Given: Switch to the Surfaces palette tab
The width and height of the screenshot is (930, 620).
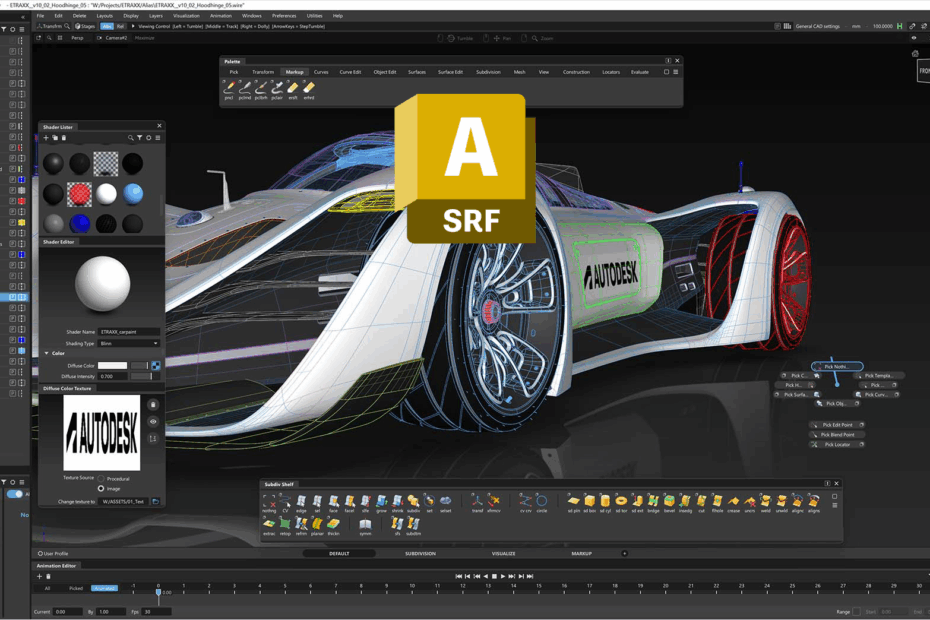Looking at the screenshot, I should tap(416, 72).
